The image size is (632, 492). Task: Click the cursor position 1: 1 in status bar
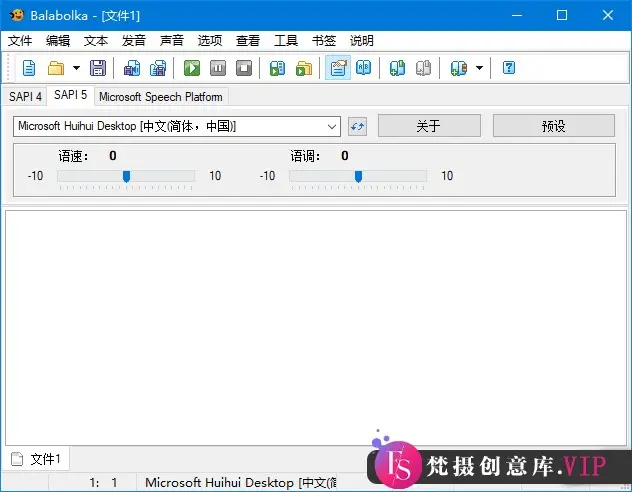pyautogui.click(x=103, y=482)
